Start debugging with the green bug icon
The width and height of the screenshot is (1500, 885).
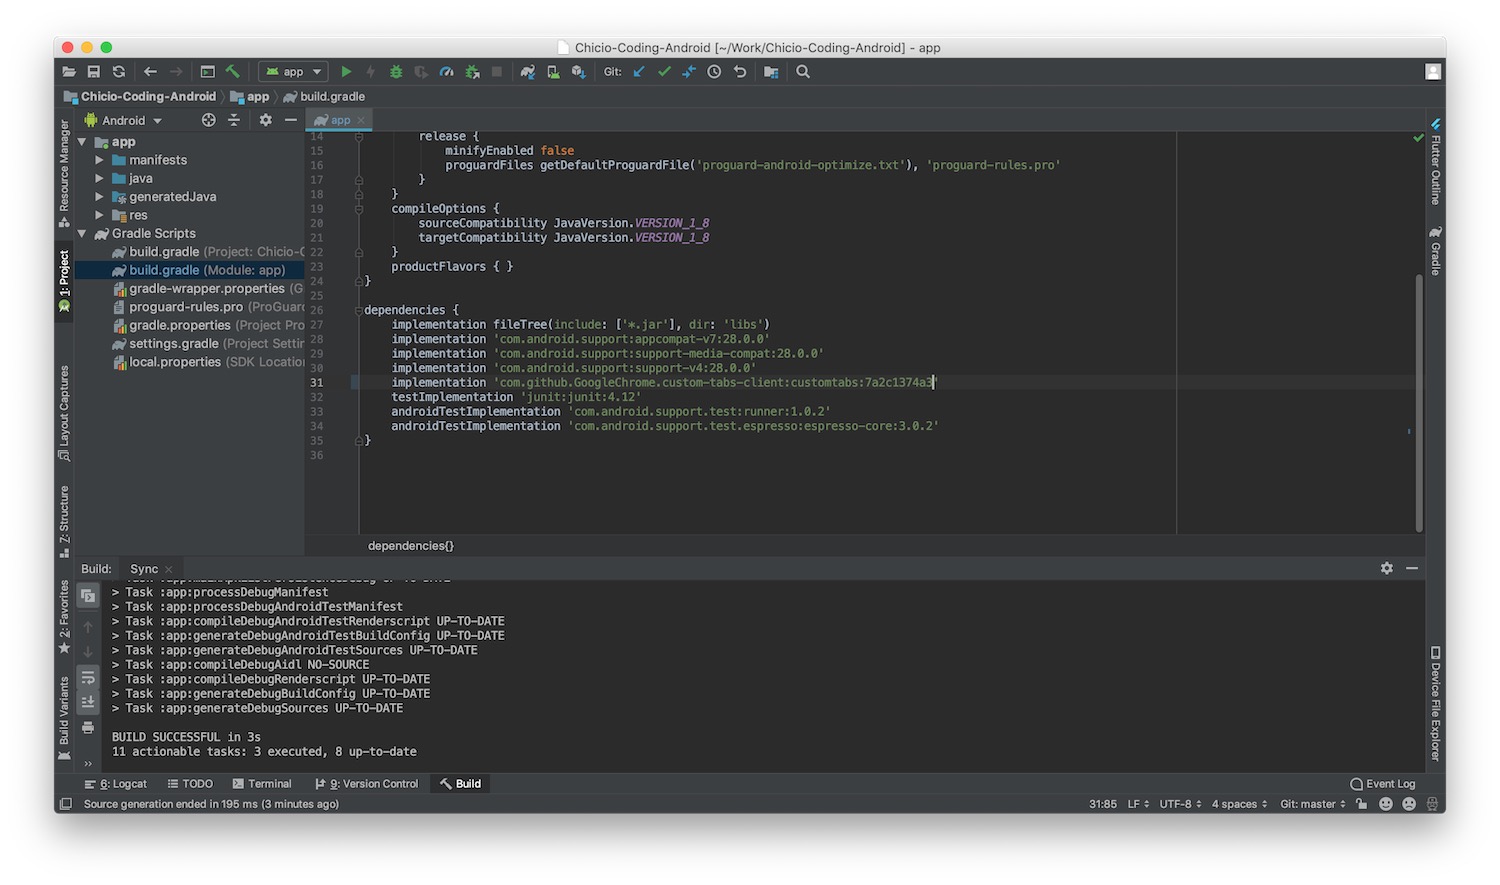pyautogui.click(x=396, y=72)
